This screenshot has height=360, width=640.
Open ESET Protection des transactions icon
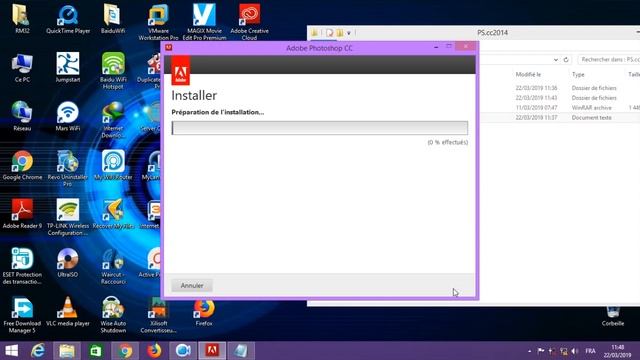pyautogui.click(x=22, y=266)
